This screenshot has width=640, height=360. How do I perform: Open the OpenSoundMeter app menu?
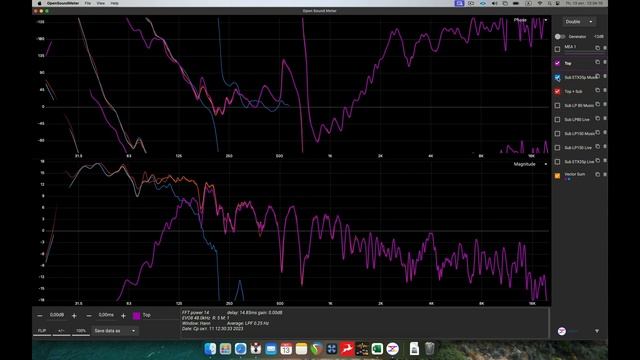pyautogui.click(x=63, y=3)
